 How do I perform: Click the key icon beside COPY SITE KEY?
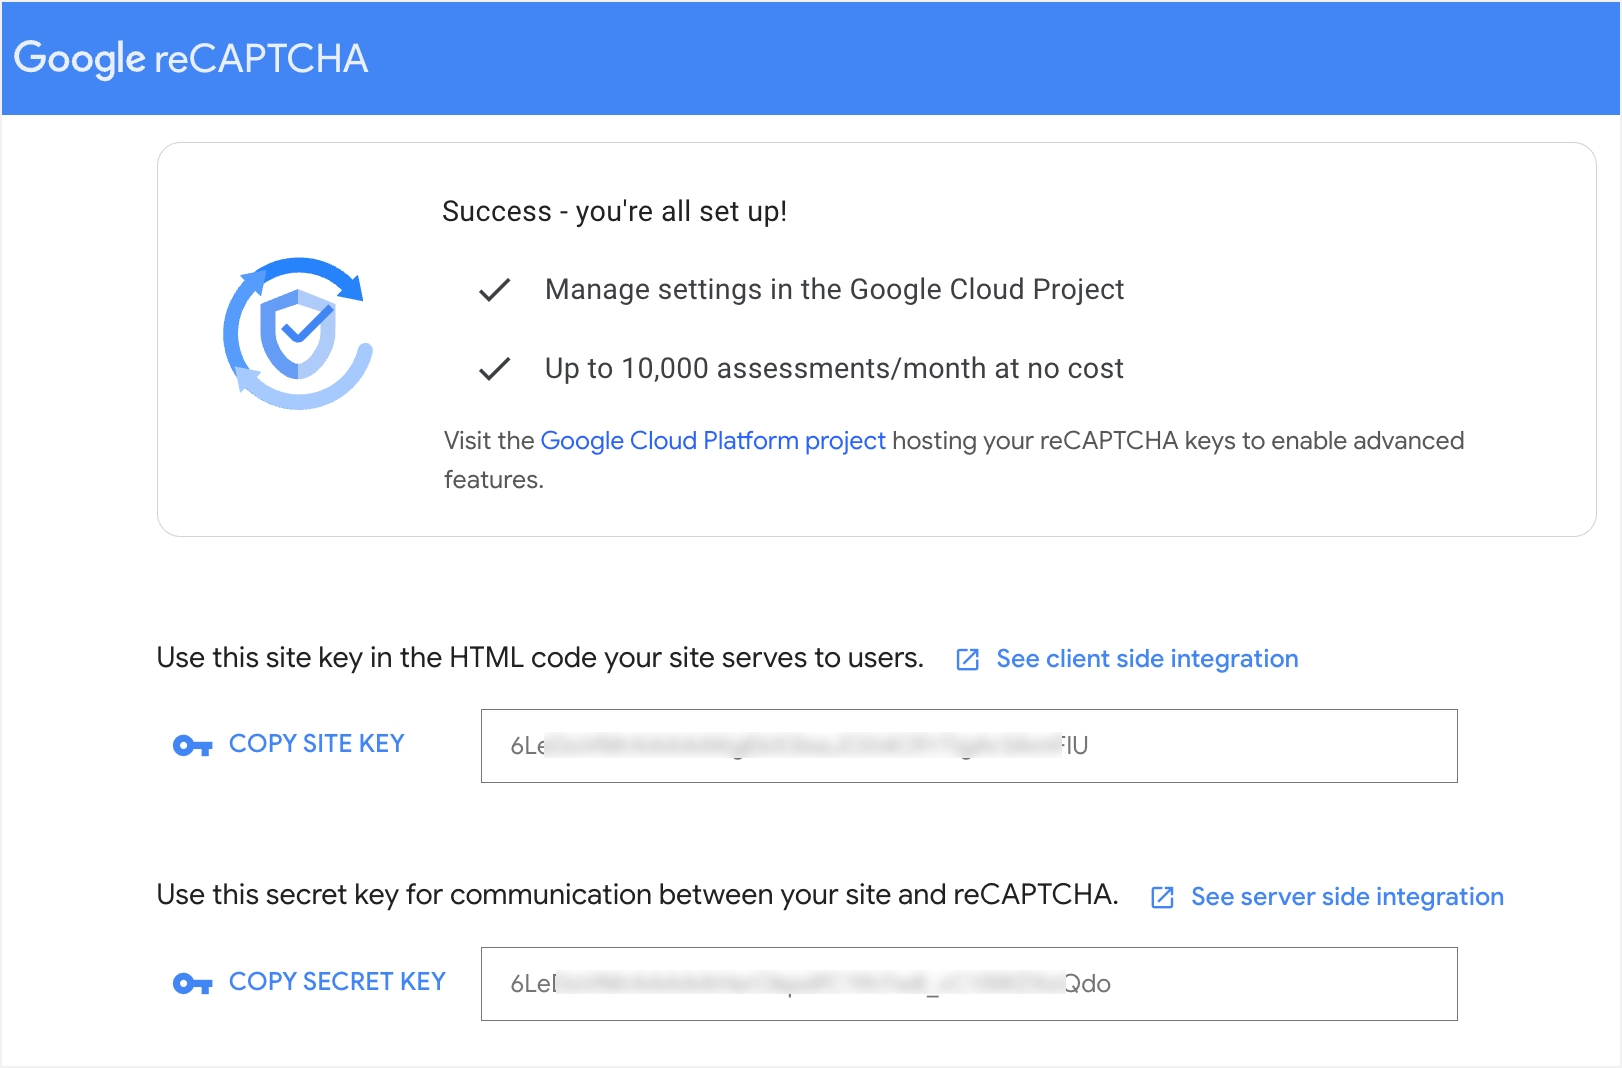tap(192, 745)
